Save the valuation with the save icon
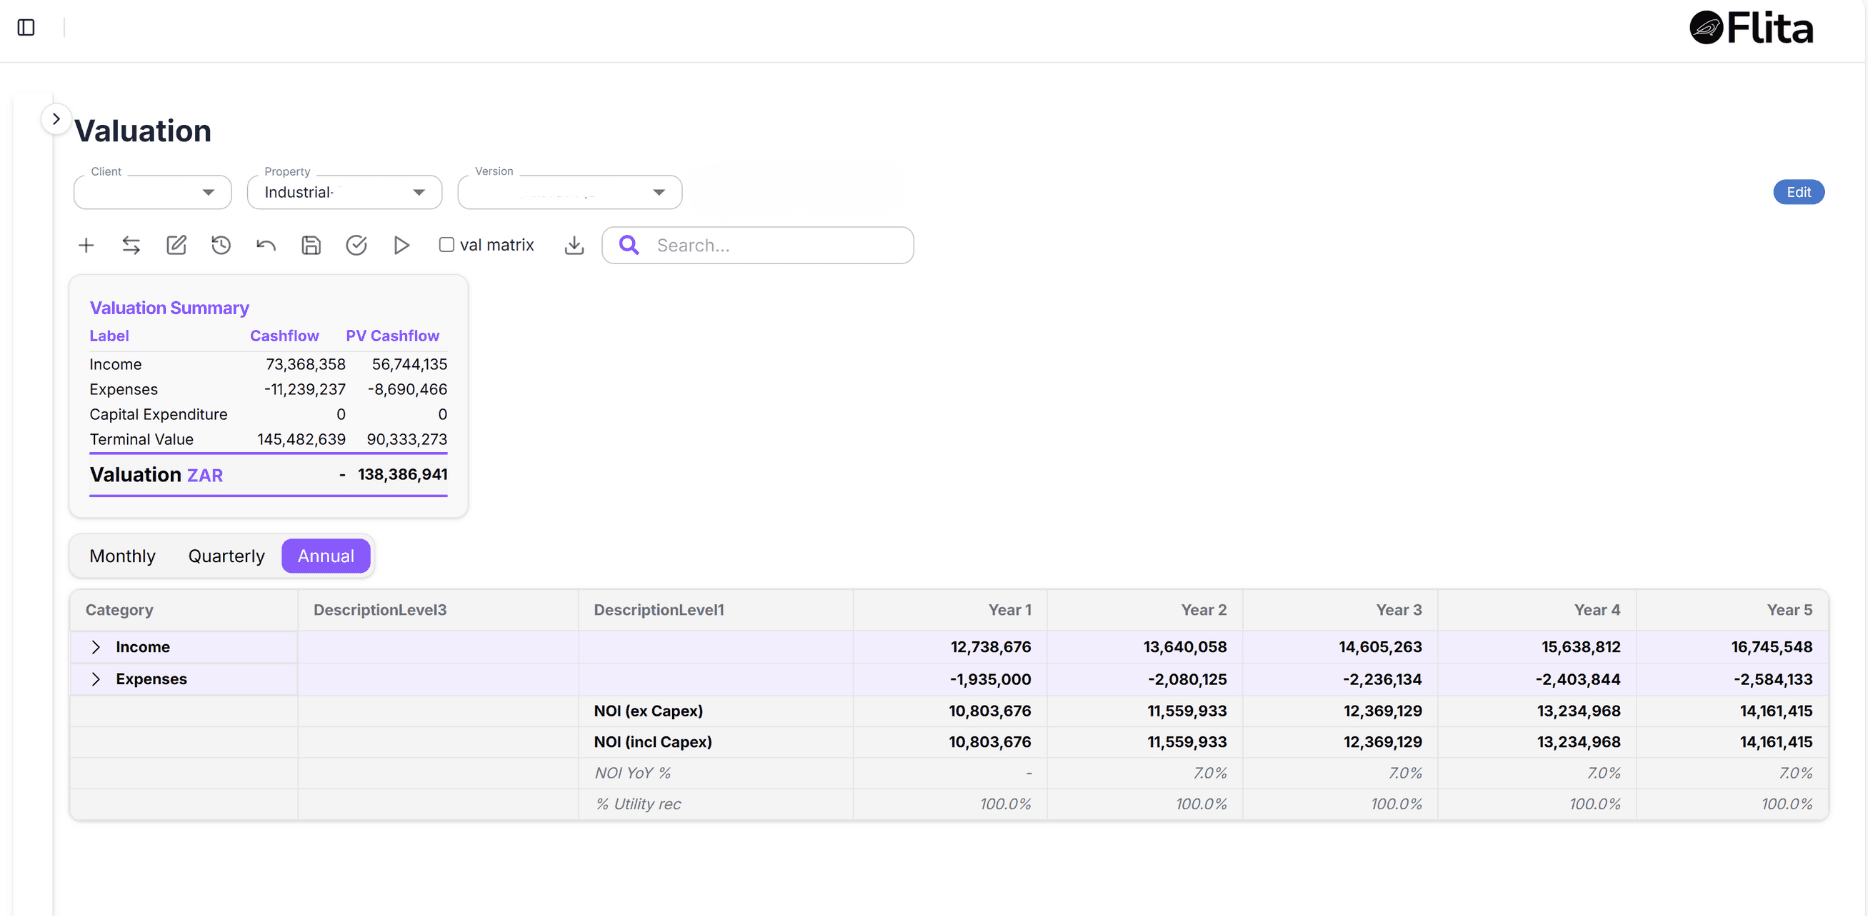This screenshot has width=1868, height=916. click(311, 244)
